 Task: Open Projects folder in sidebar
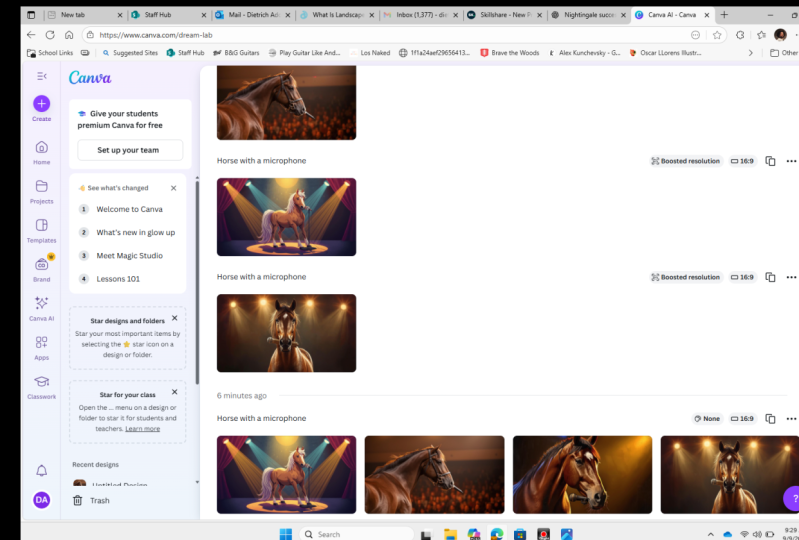click(x=42, y=192)
